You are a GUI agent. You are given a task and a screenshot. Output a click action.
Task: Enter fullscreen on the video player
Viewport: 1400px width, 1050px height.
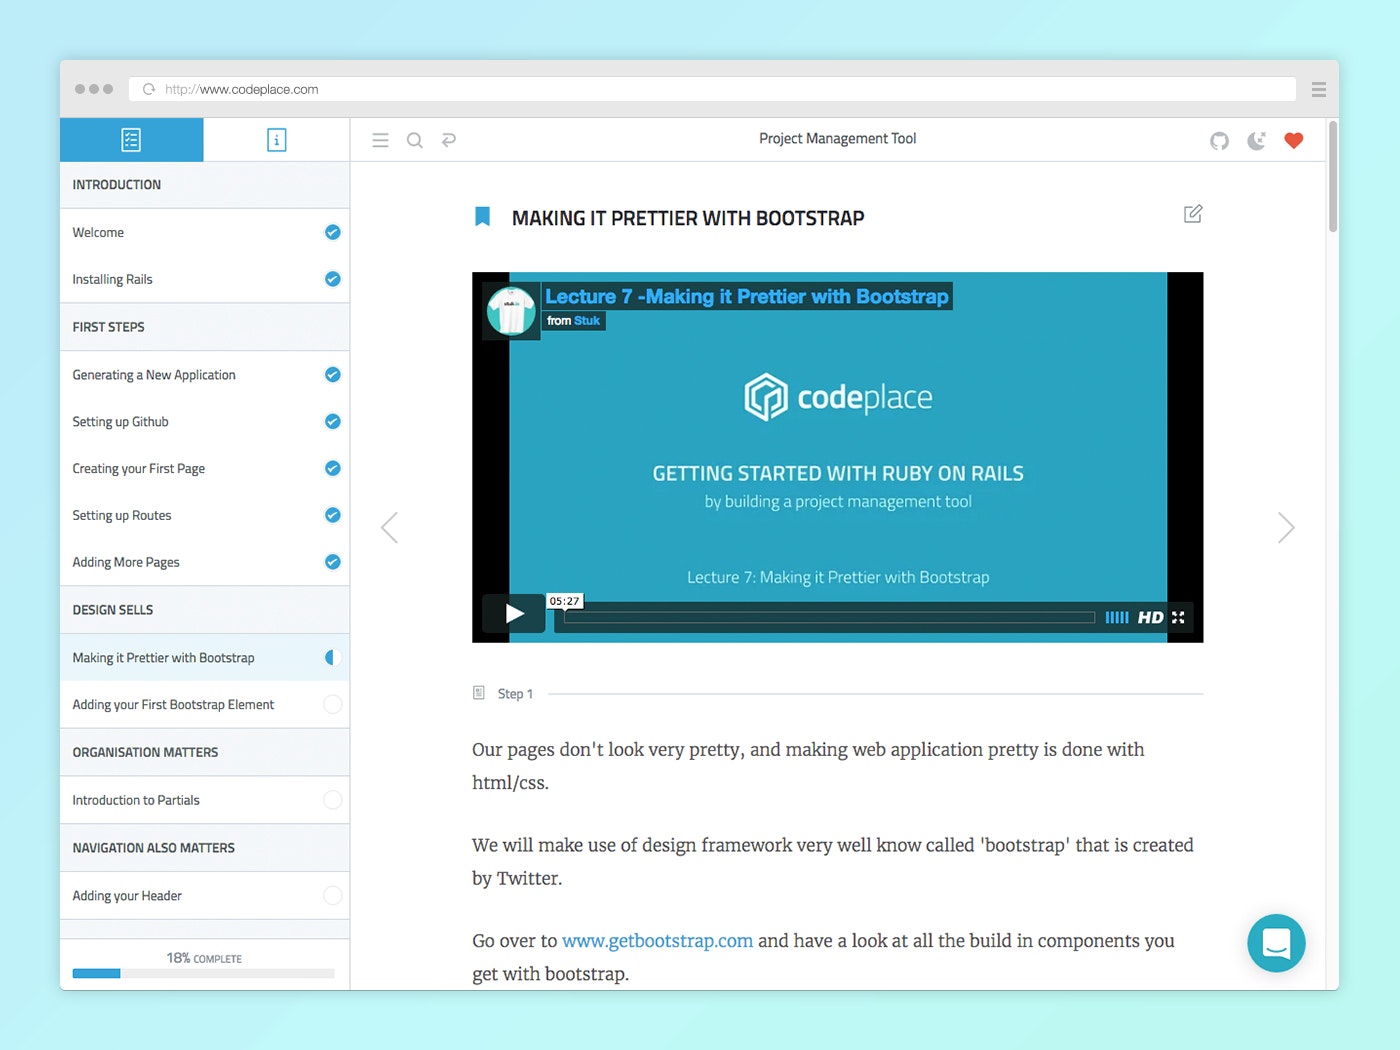coord(1178,617)
